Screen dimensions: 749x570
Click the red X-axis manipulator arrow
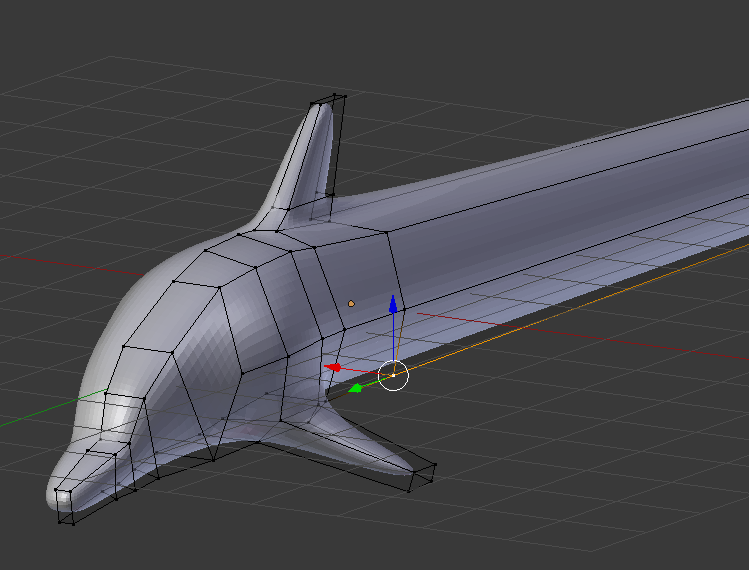pos(333,367)
